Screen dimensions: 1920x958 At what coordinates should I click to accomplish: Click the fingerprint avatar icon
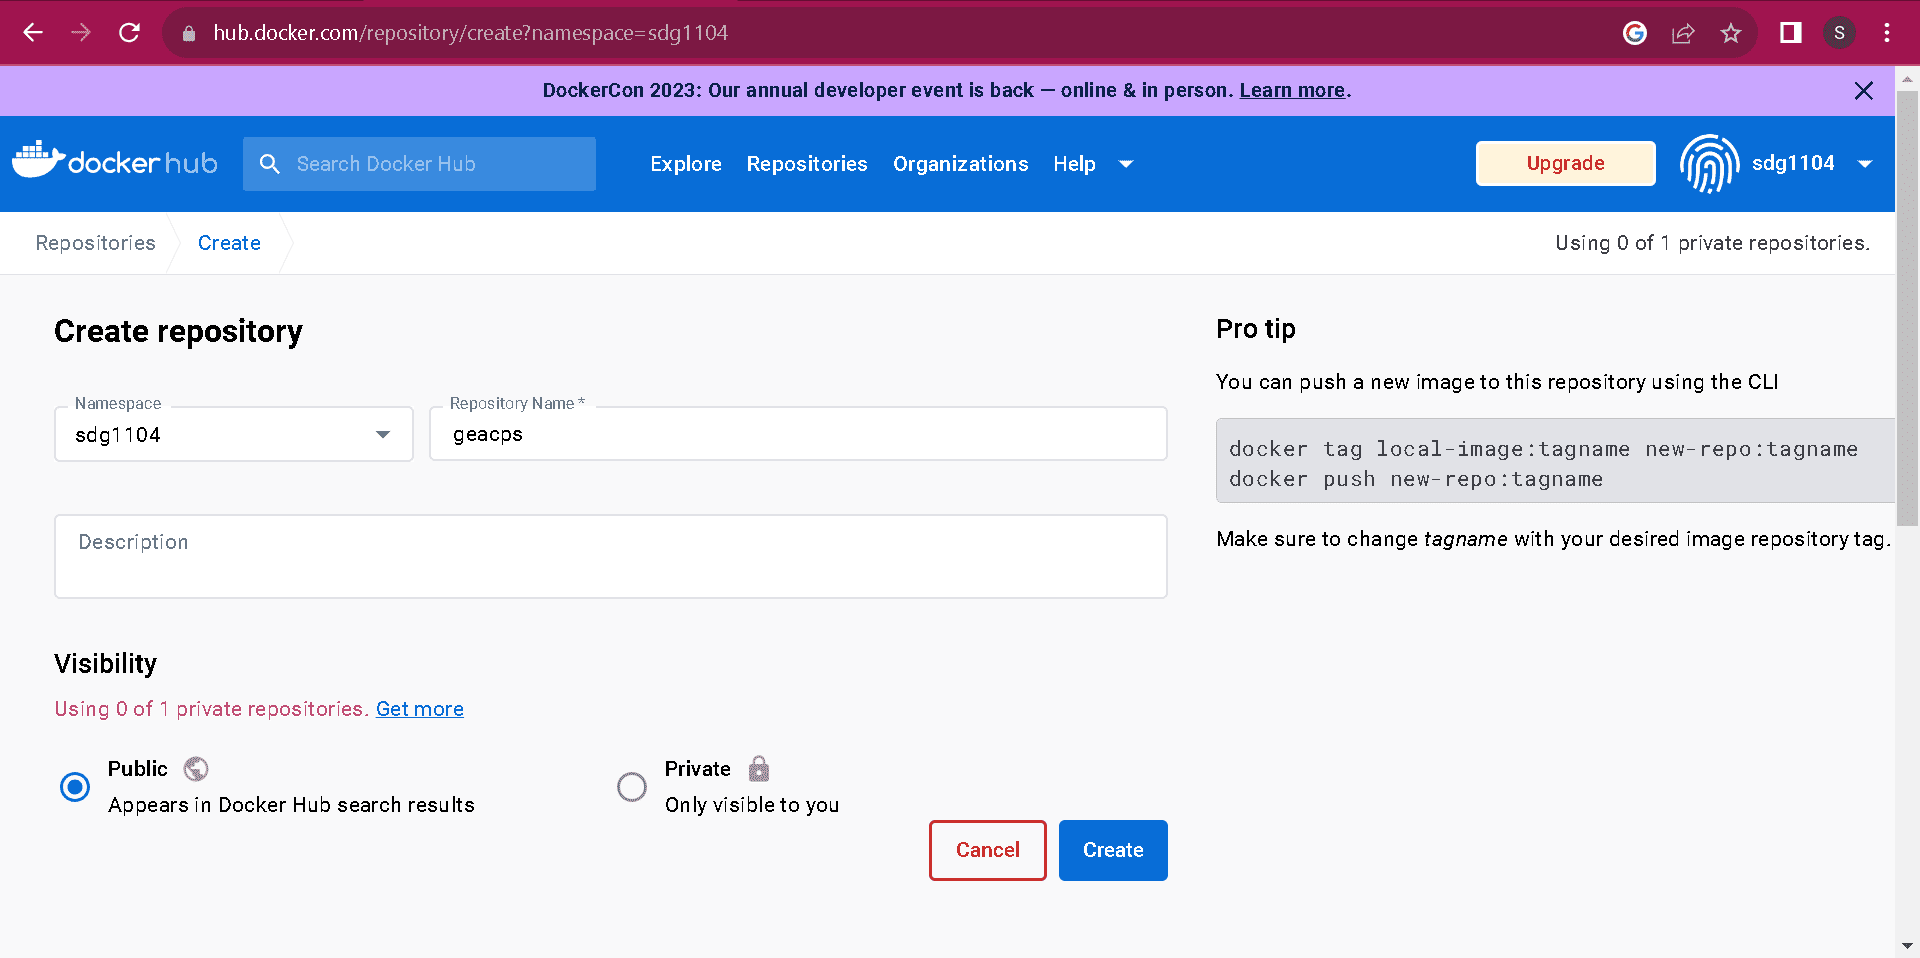[x=1710, y=163]
